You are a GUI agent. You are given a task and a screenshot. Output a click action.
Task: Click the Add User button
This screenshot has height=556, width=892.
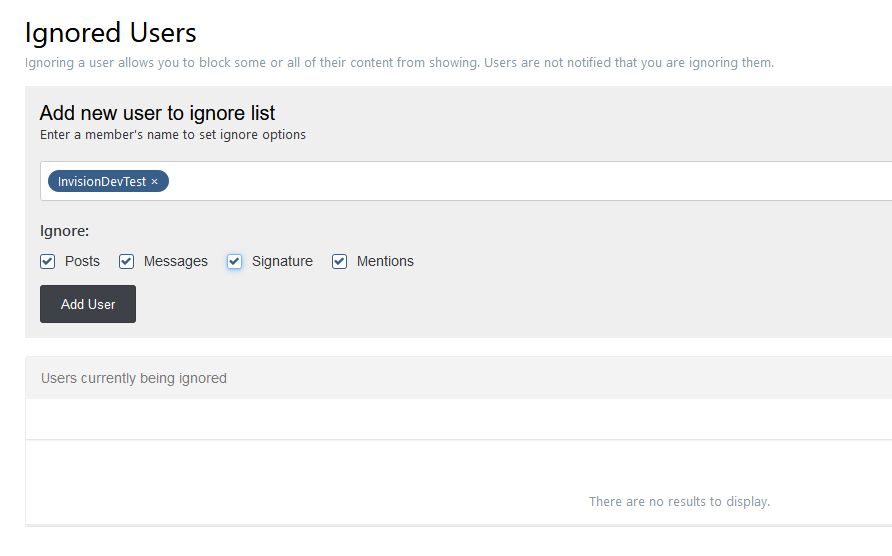[x=88, y=304]
